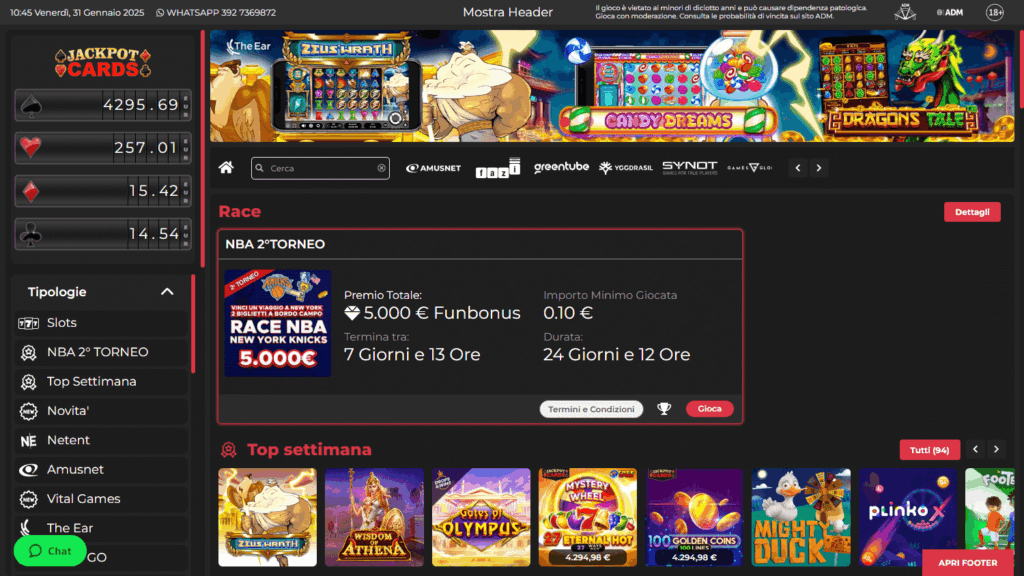Collapse the Tipologie section
Viewport: 1024px width, 576px height.
(x=167, y=292)
